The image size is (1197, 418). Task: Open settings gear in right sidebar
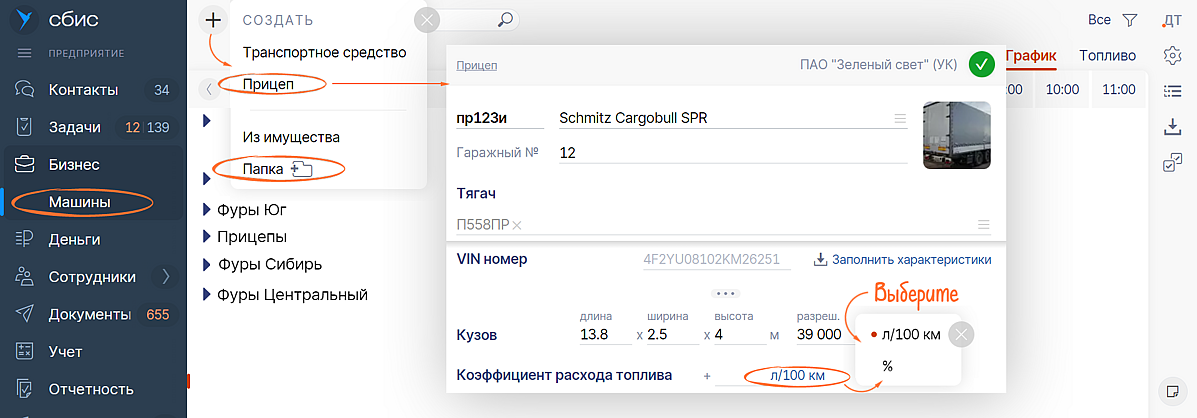(x=1173, y=55)
